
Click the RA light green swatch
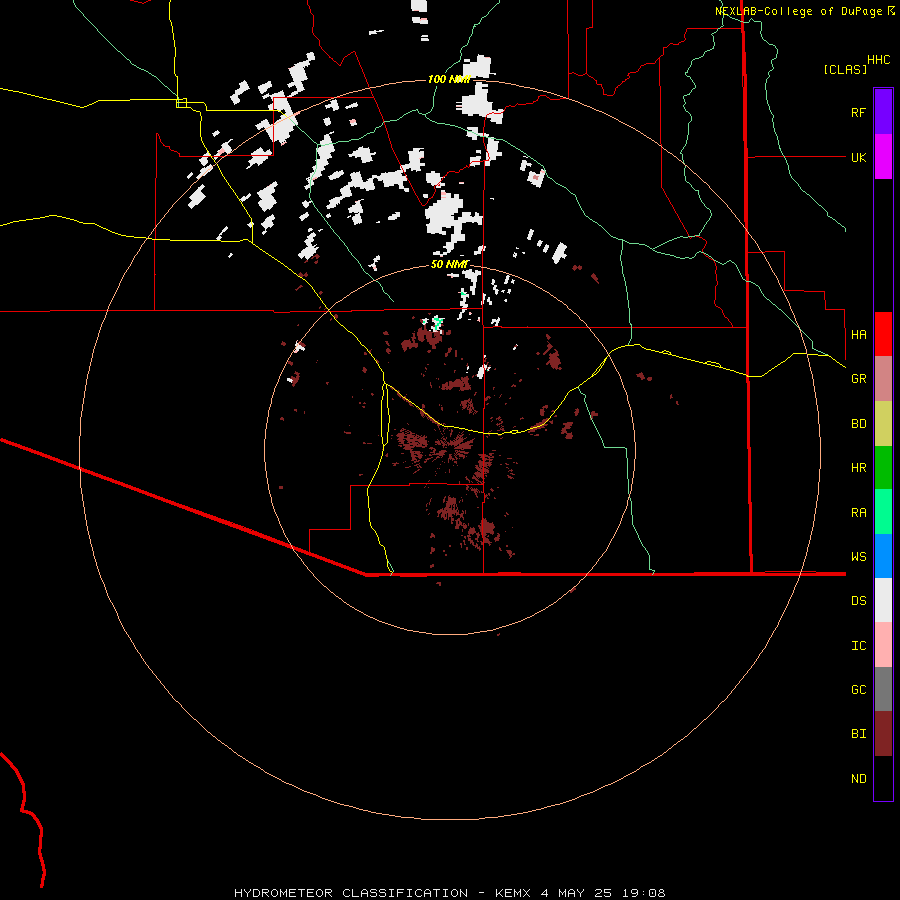tap(883, 512)
